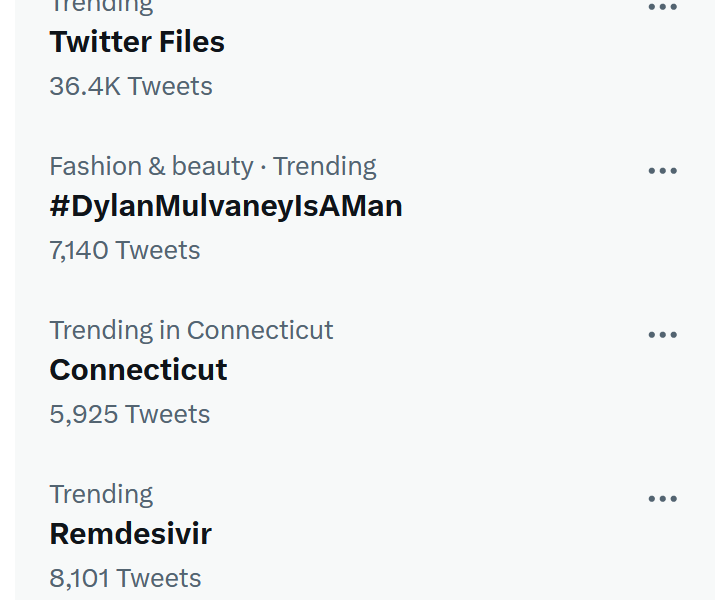728x600 pixels.
Task: Click the 7,140 Tweets count
Action: click(124, 250)
